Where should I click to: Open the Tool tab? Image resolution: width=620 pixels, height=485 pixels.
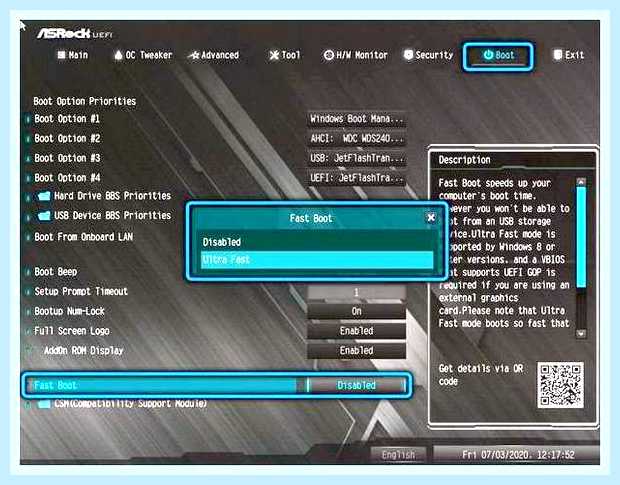coord(285,55)
